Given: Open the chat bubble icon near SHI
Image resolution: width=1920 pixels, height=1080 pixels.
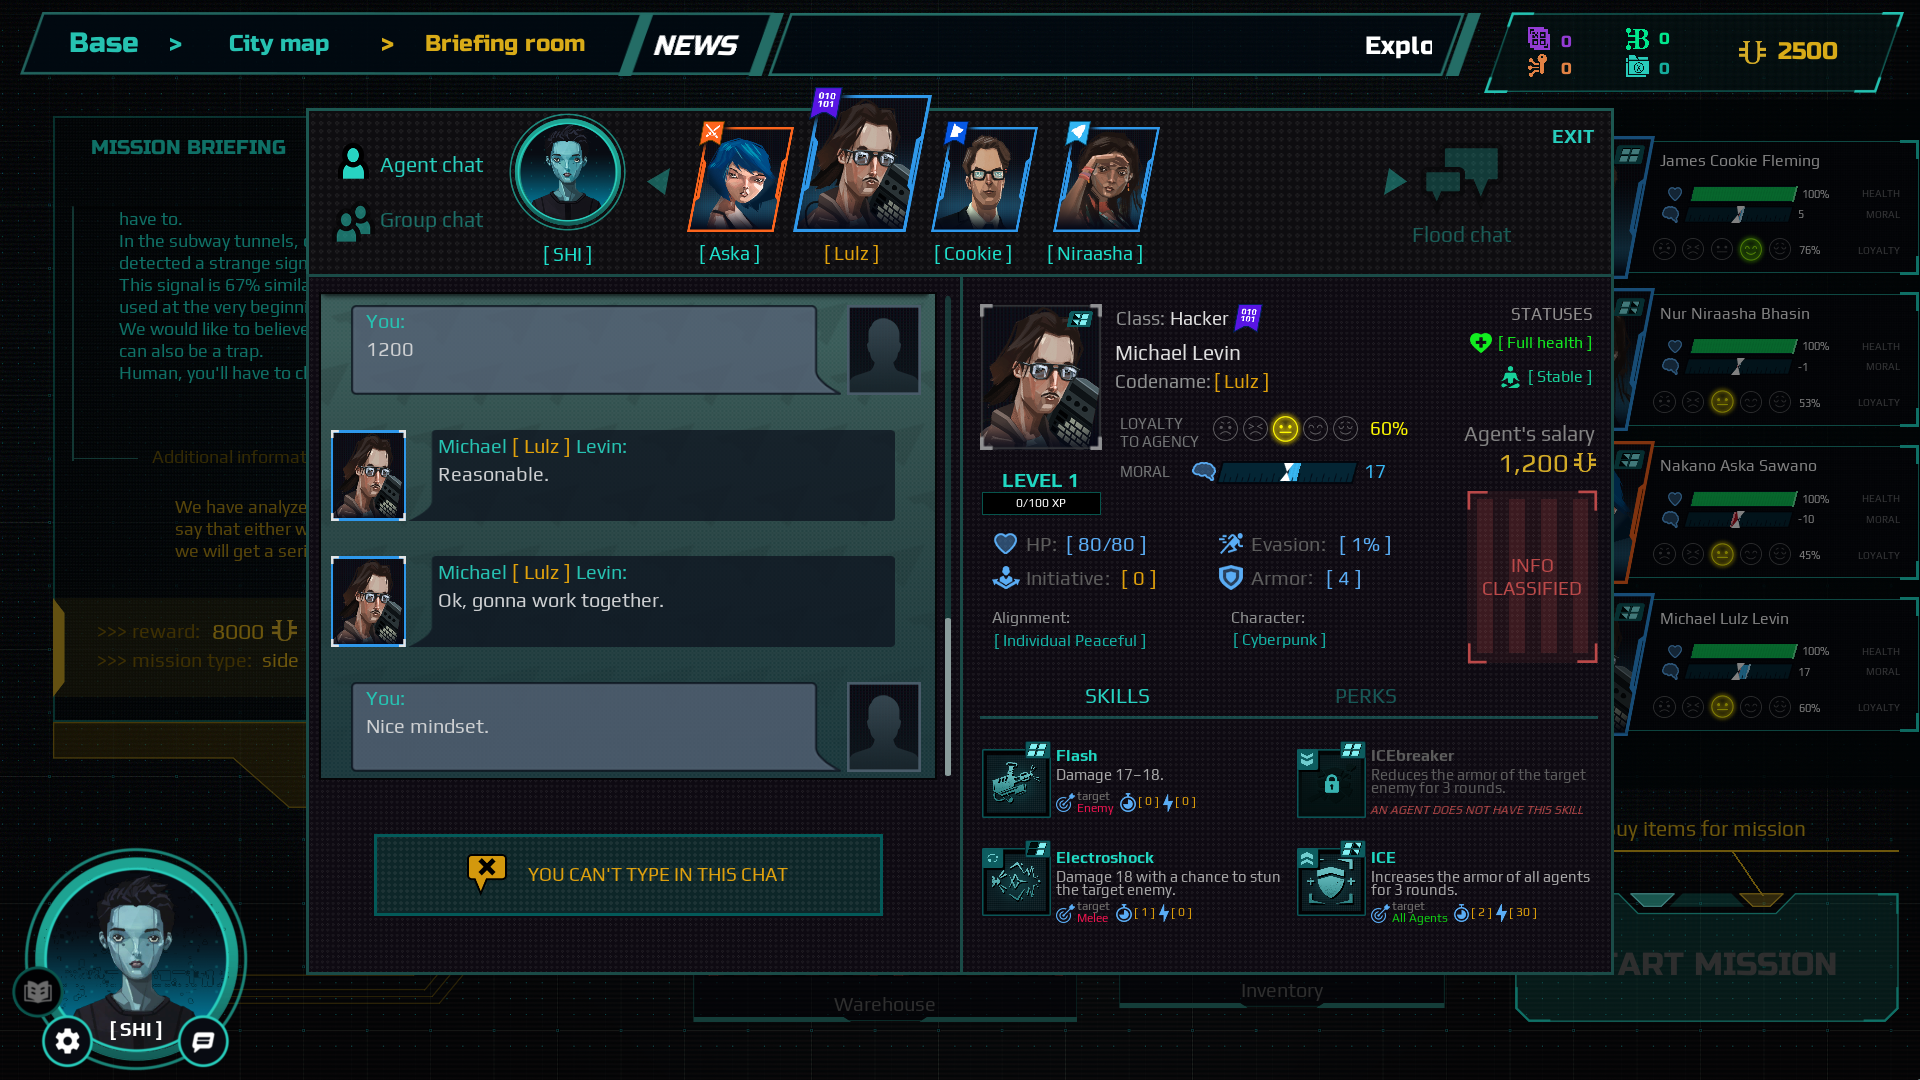Looking at the screenshot, I should 203,1041.
